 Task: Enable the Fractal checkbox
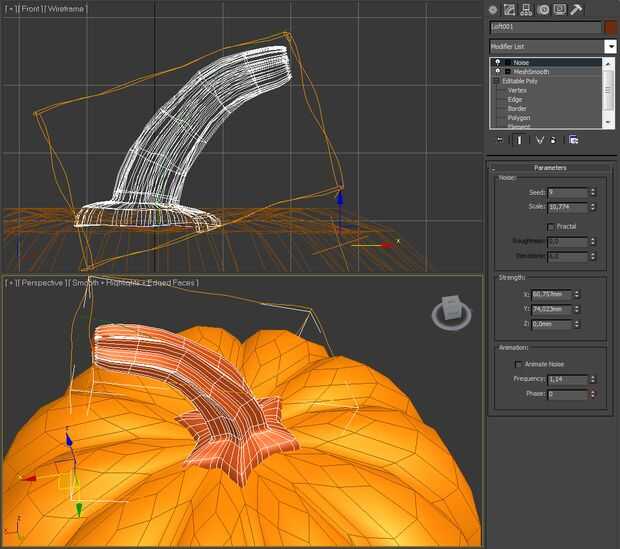[x=551, y=226]
